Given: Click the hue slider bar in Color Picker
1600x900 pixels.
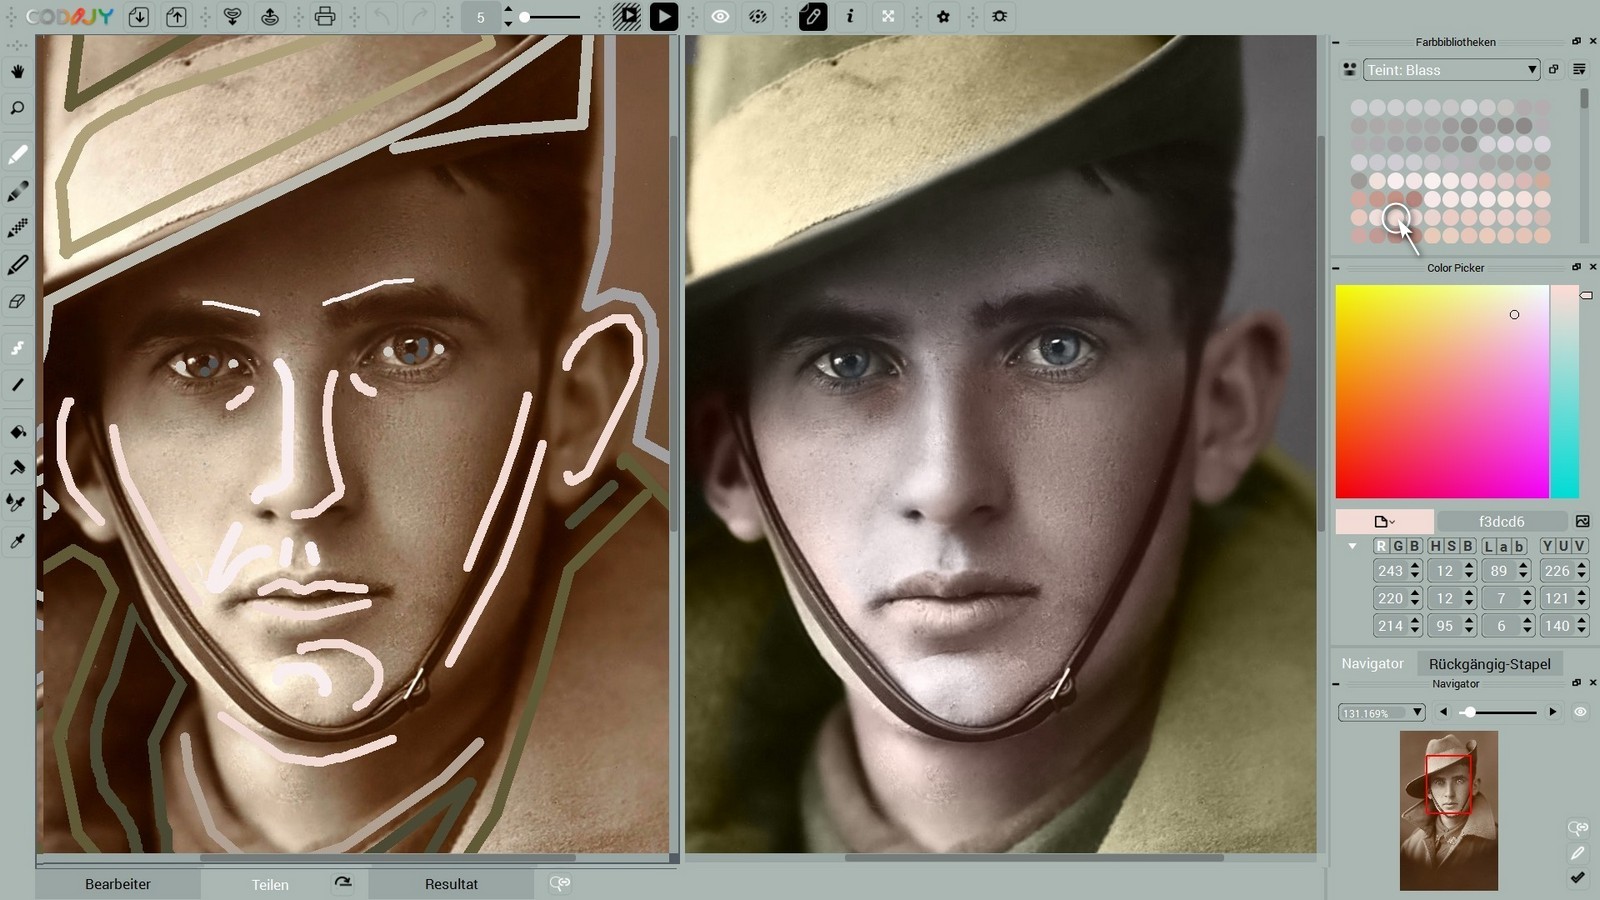Looking at the screenshot, I should [x=1564, y=390].
